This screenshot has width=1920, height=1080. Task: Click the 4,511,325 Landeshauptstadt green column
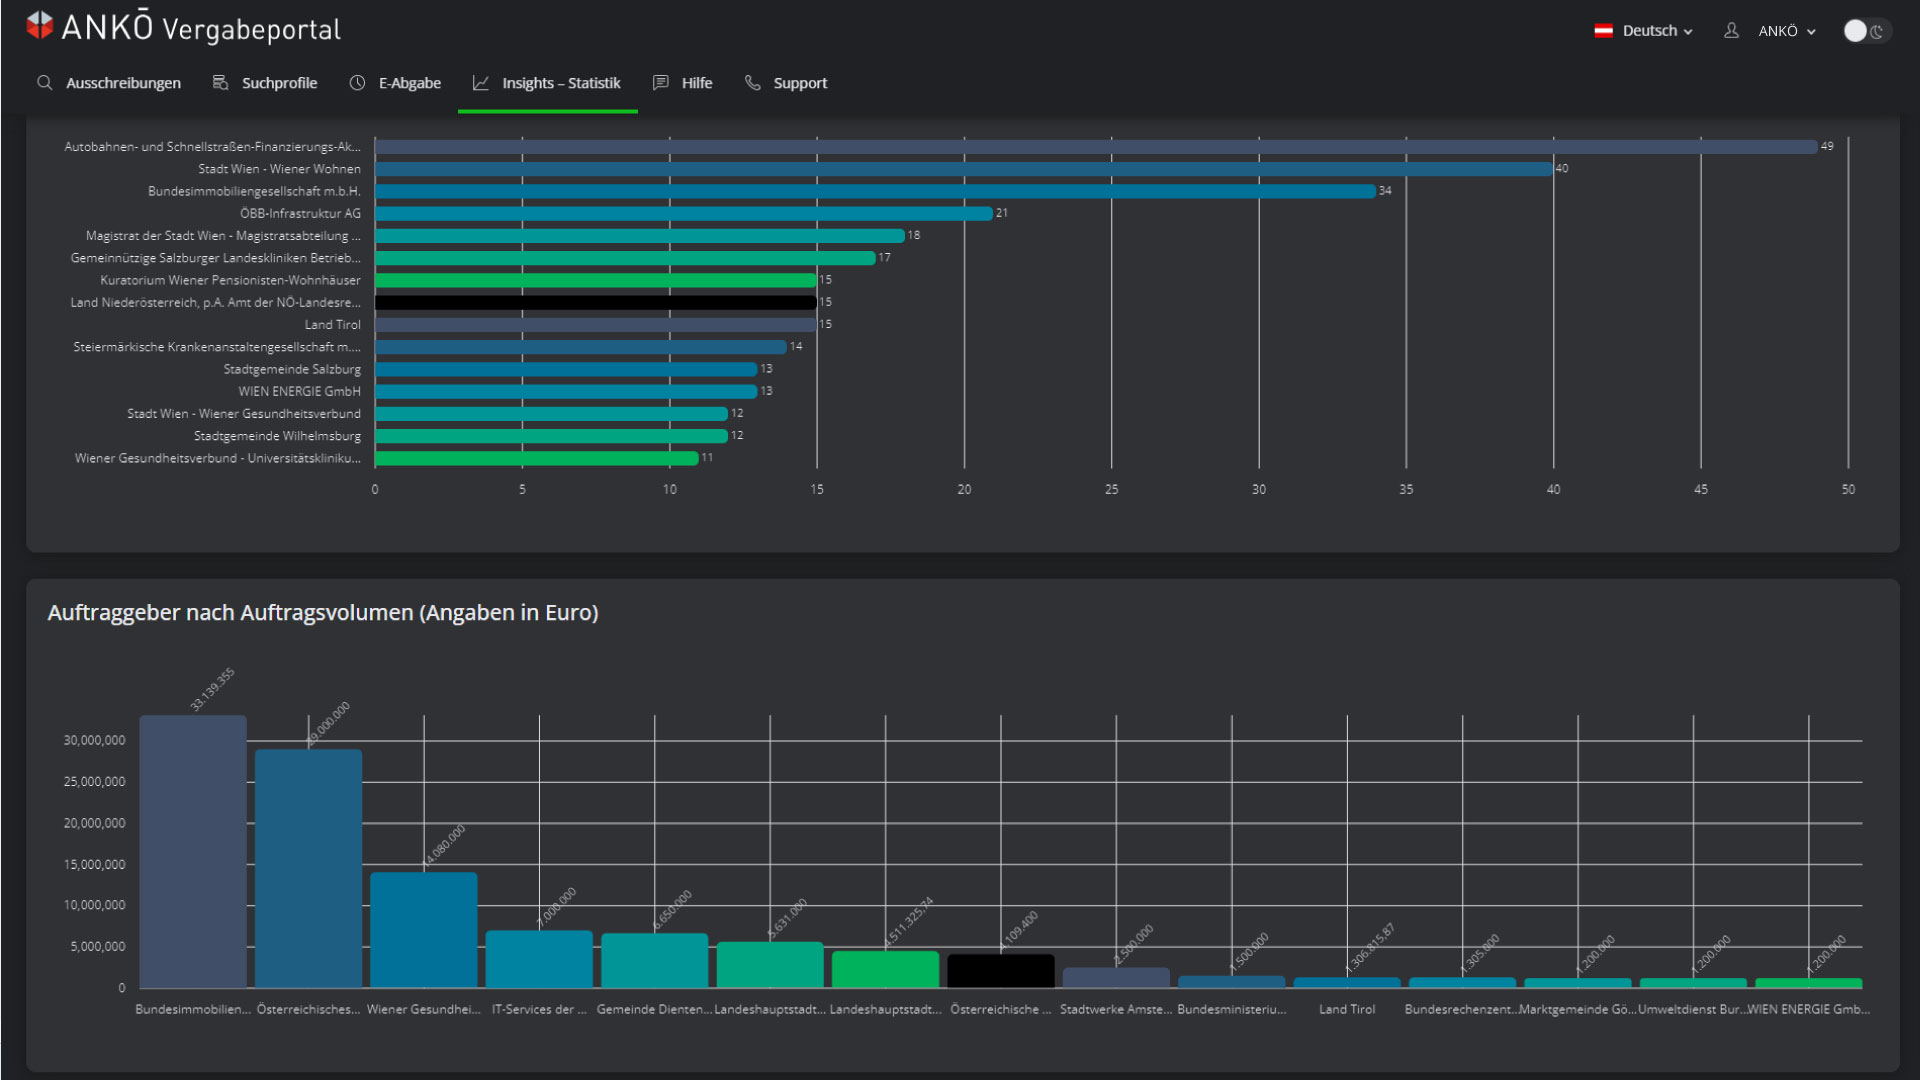(886, 970)
